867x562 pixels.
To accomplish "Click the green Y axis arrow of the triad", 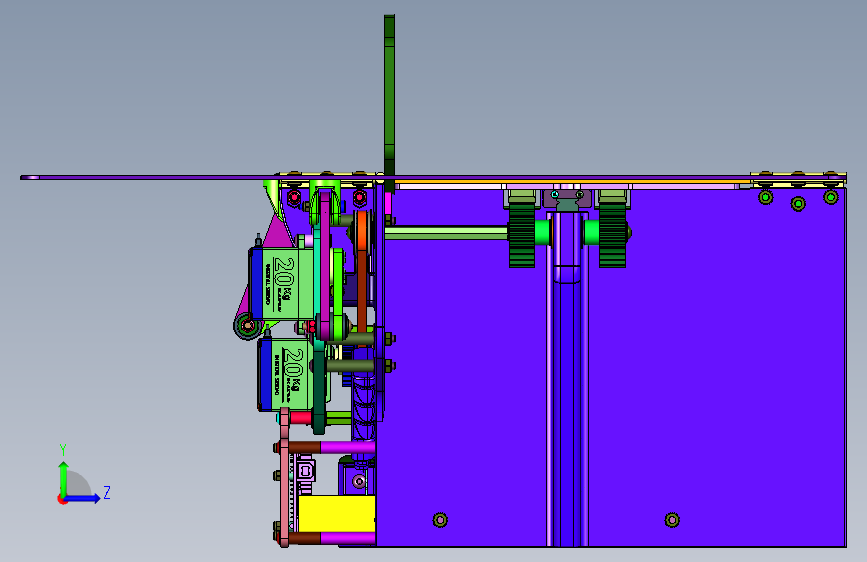I will click(63, 478).
